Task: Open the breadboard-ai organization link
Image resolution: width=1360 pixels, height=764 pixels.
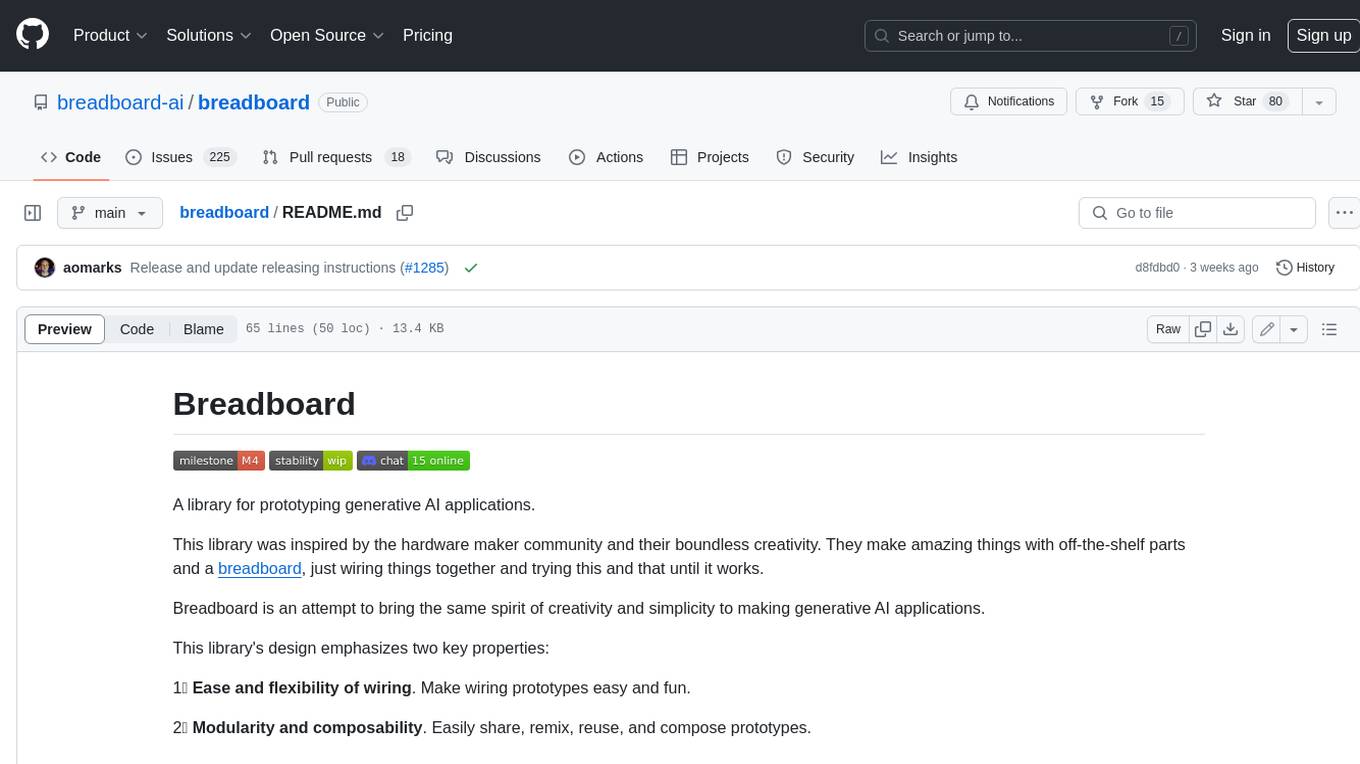Action: [120, 102]
